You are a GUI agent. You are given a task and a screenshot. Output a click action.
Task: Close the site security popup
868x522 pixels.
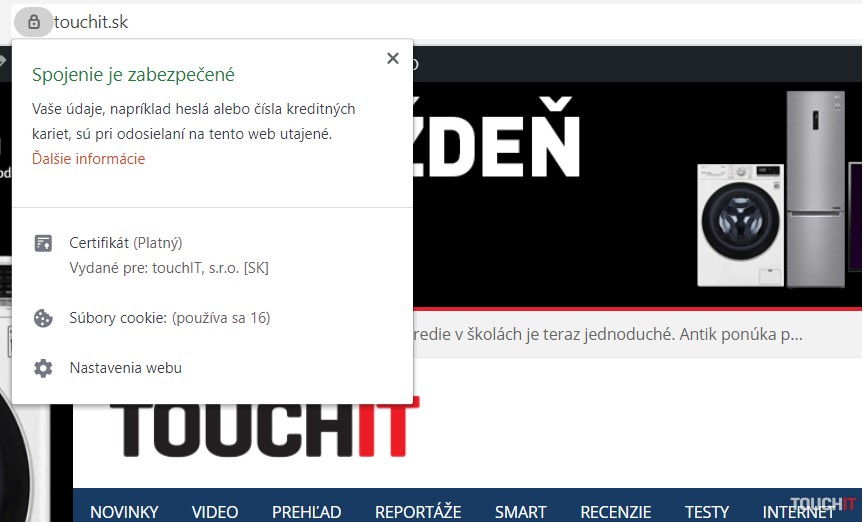392,58
